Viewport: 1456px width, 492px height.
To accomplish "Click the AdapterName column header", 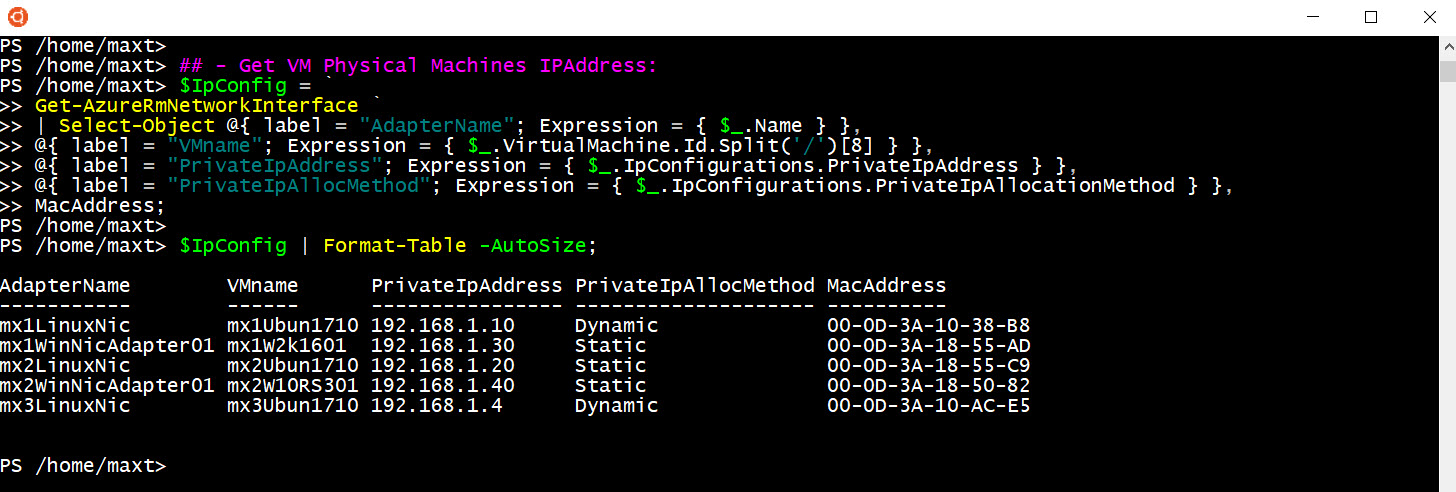I will pyautogui.click(x=65, y=286).
